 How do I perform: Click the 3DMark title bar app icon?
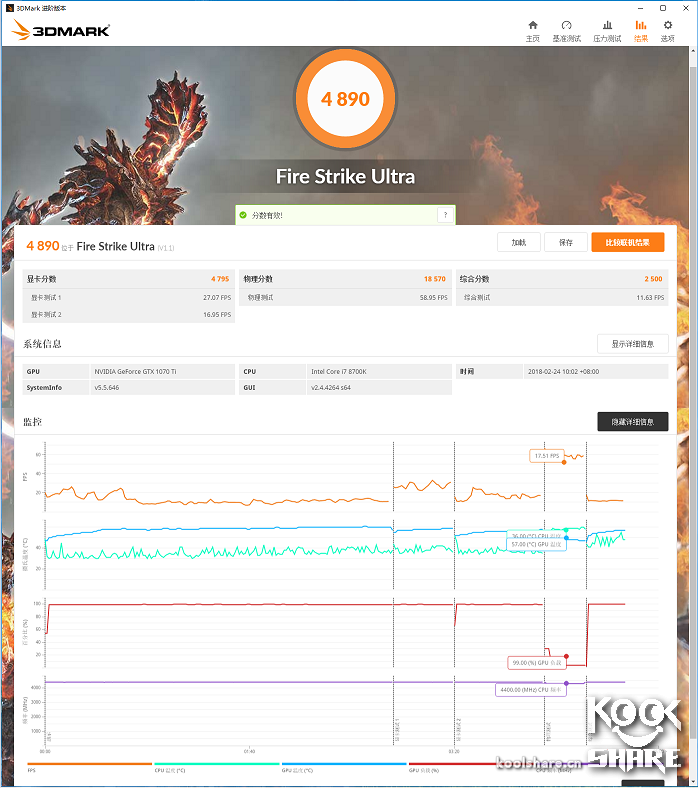point(10,8)
